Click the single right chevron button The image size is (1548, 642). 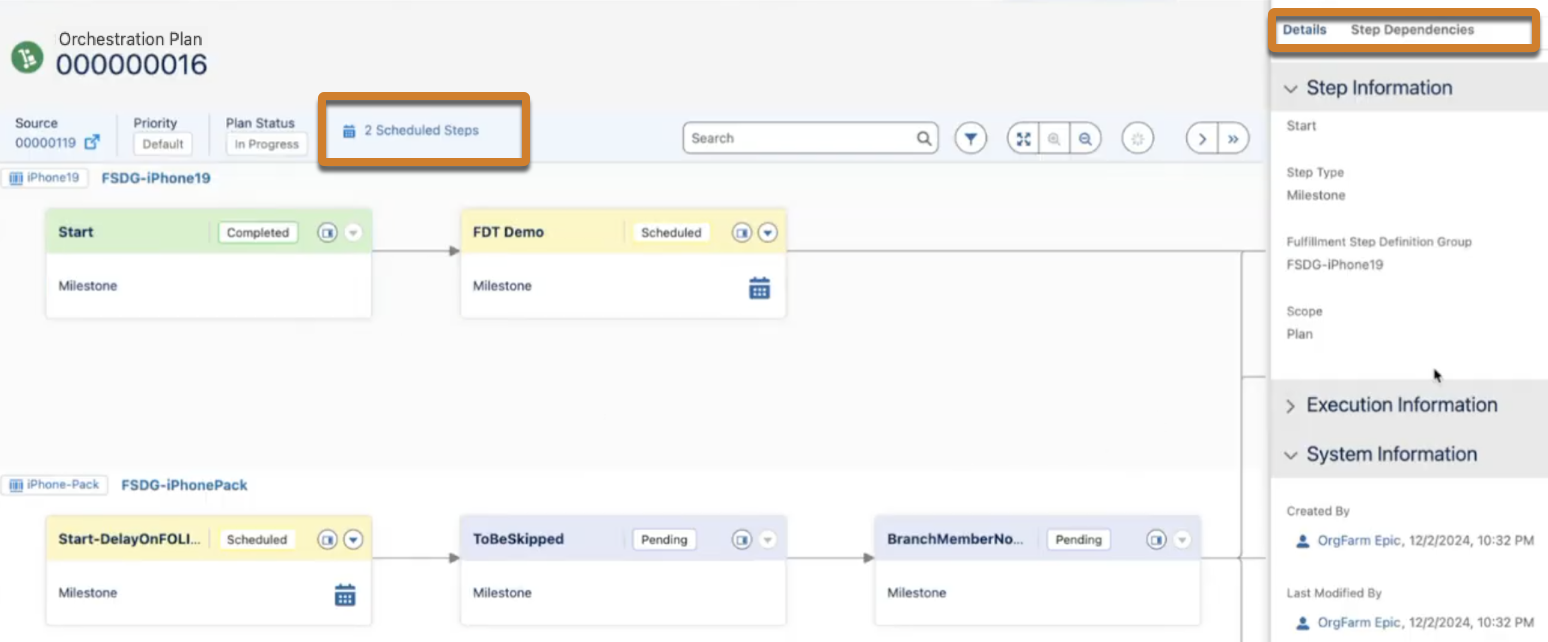click(1202, 138)
